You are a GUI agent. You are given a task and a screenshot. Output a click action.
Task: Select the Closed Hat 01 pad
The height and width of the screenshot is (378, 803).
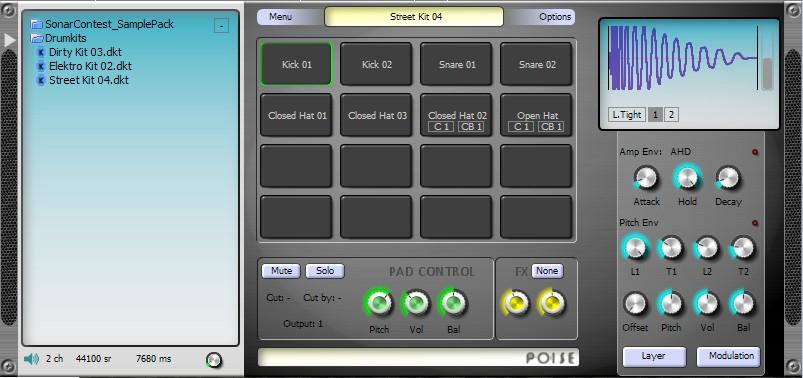tap(297, 115)
